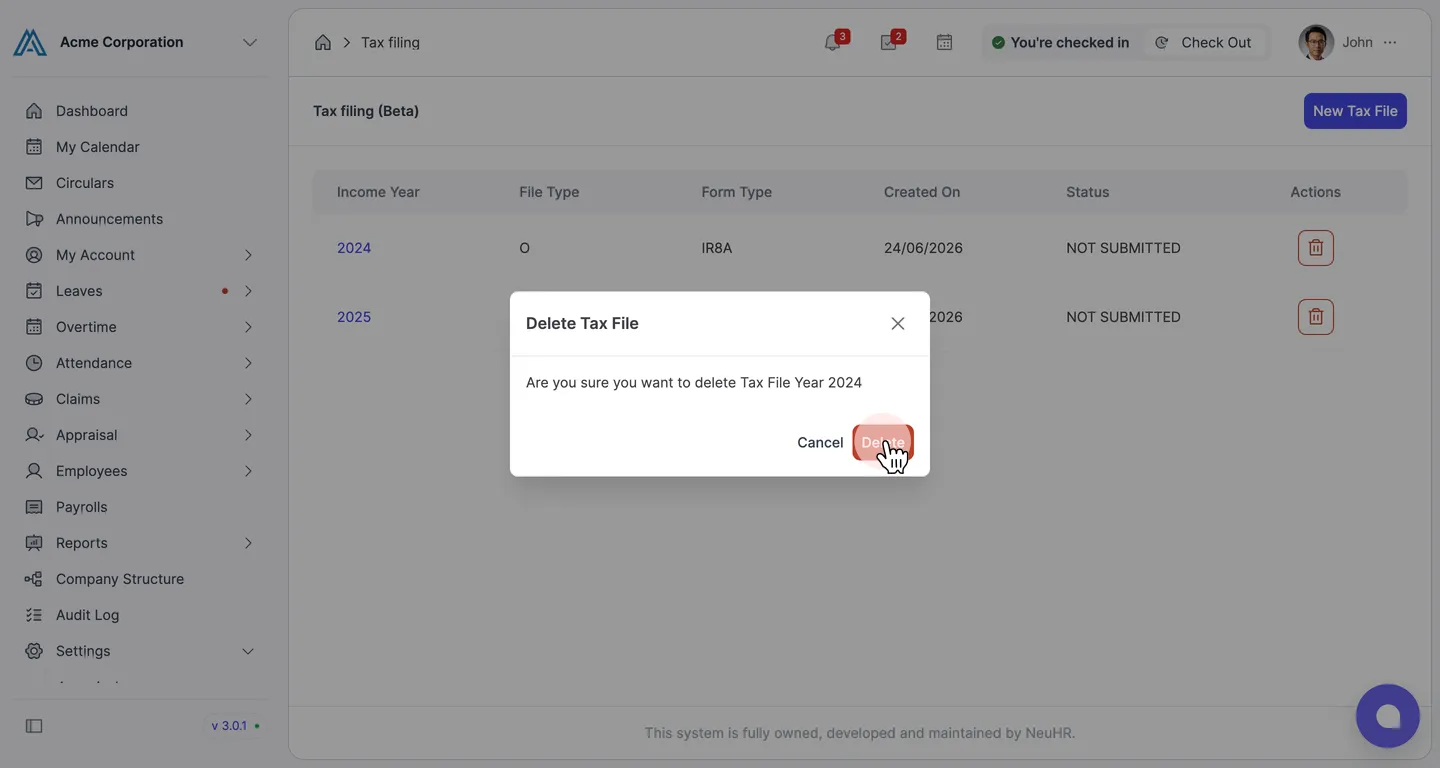Click the Payrolls icon in sidebar

(x=34, y=507)
